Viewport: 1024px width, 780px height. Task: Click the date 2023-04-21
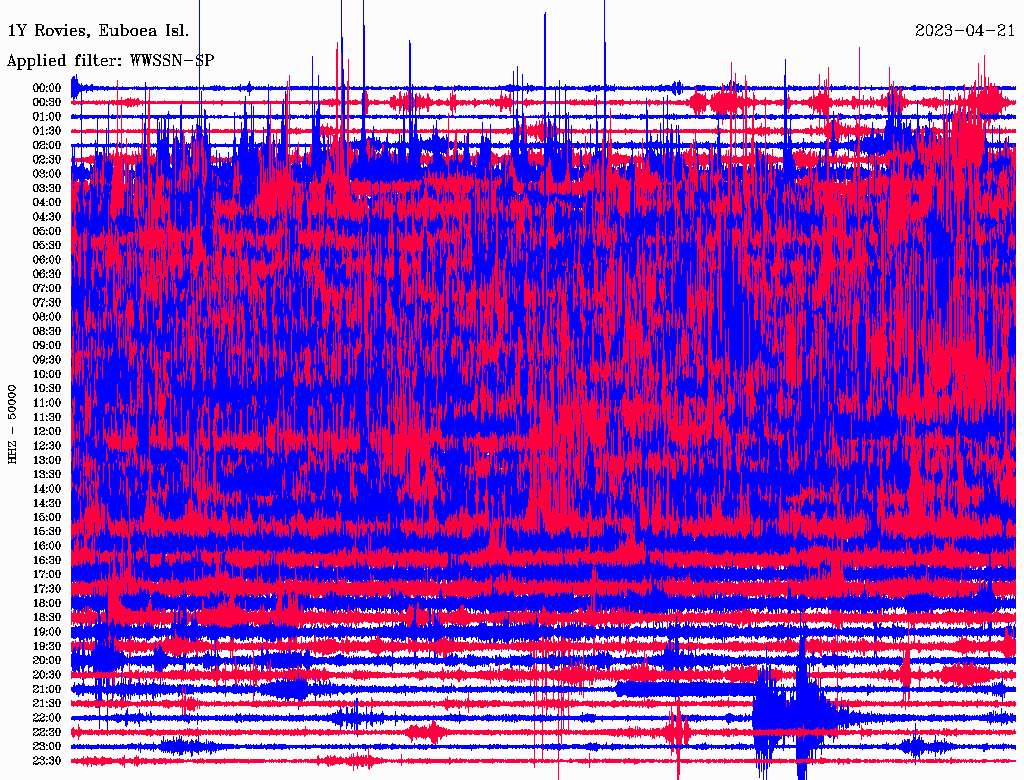965,31
